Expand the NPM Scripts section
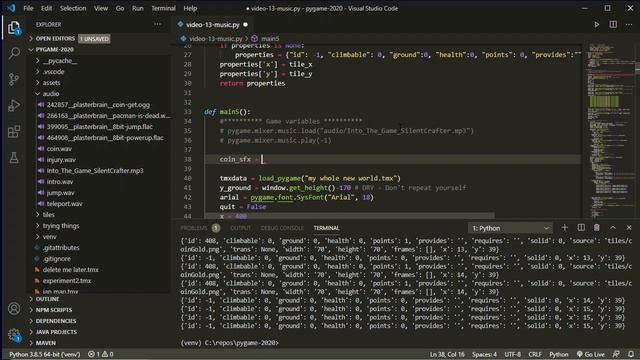640x360 pixels. (53, 310)
